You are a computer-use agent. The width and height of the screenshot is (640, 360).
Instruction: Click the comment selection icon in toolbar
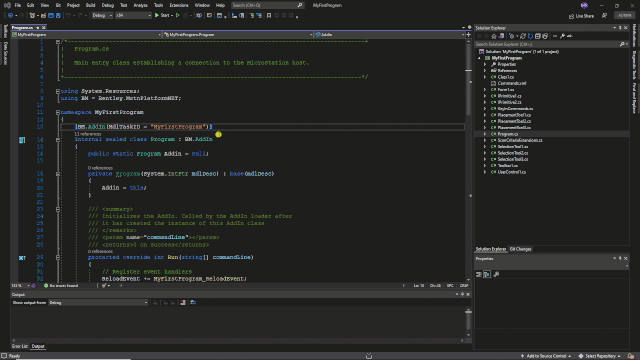[251, 16]
